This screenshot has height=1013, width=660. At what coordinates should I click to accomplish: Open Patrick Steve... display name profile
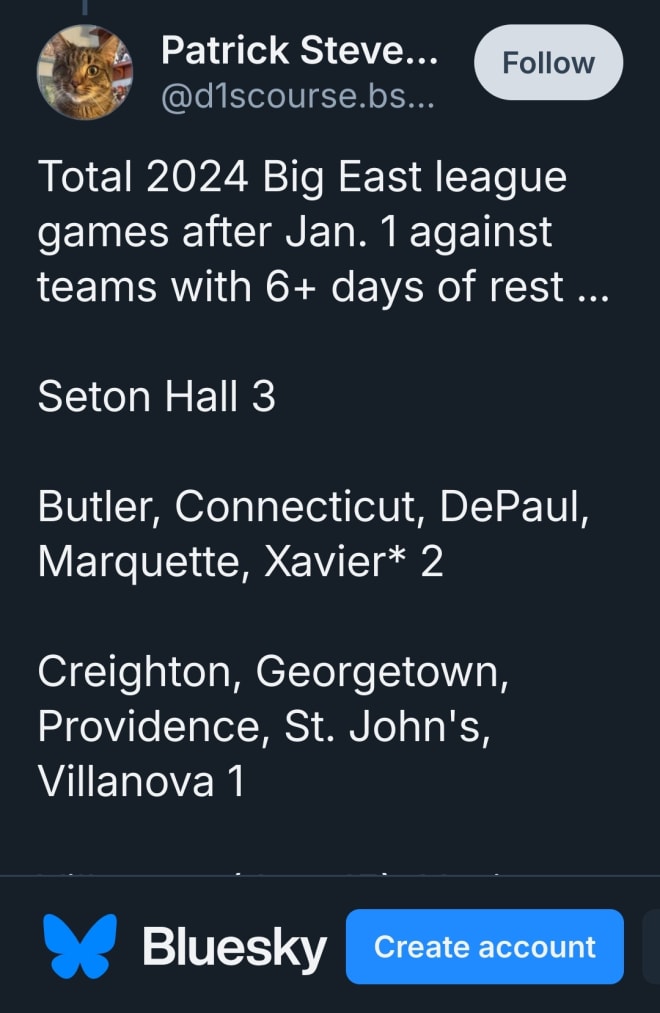pyautogui.click(x=300, y=50)
